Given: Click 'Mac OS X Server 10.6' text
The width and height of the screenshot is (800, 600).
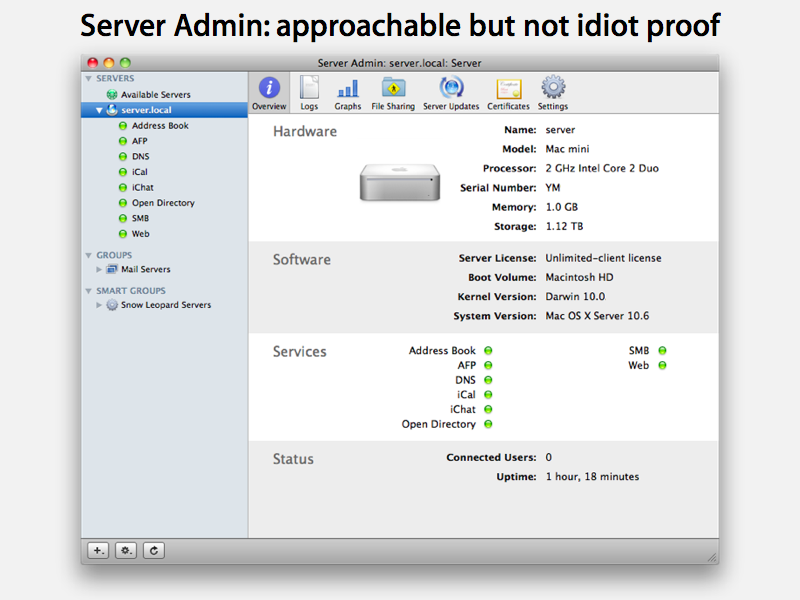Looking at the screenshot, I should [x=597, y=316].
